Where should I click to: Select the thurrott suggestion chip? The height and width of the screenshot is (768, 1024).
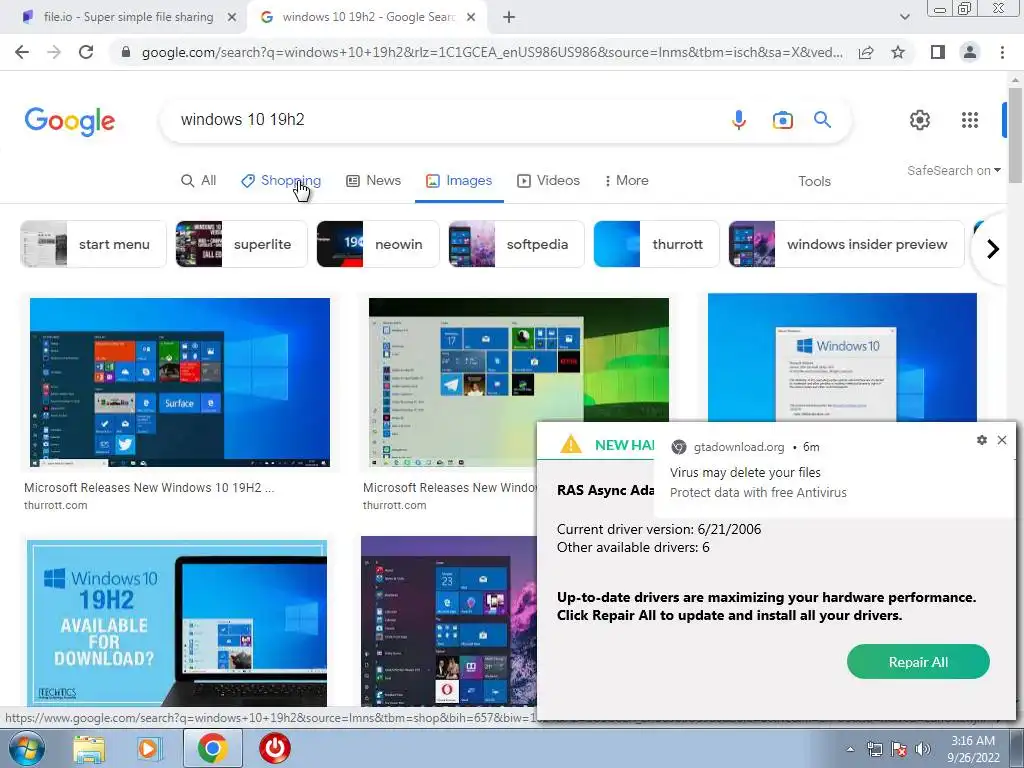656,244
